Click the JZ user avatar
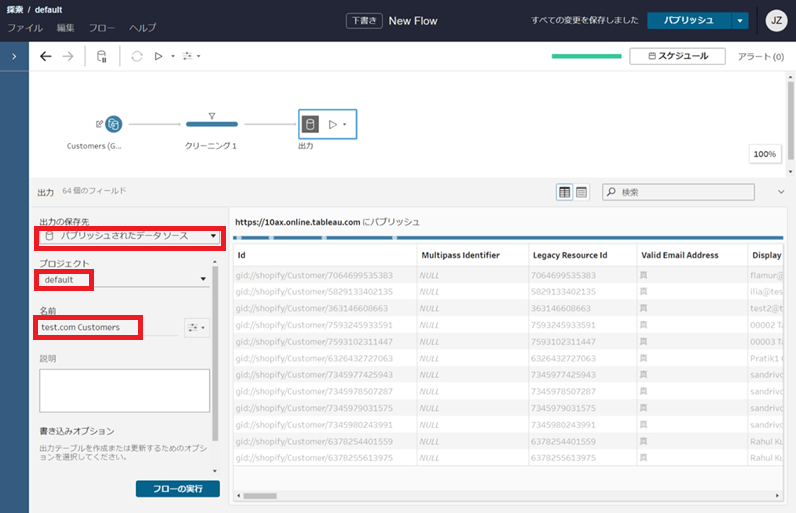The height and width of the screenshot is (513, 796). click(x=776, y=21)
